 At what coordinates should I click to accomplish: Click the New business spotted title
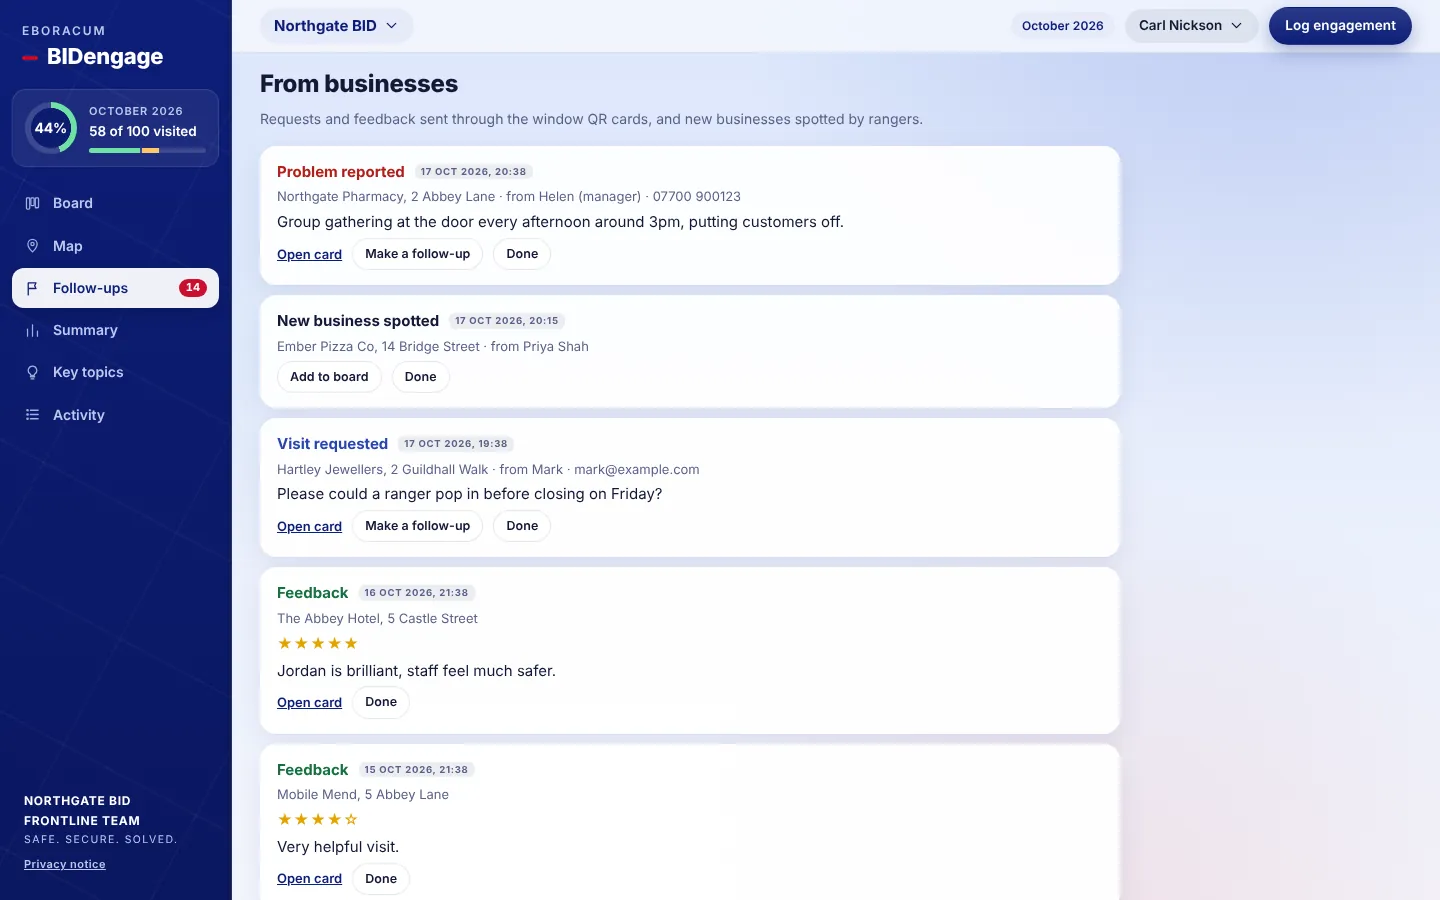click(x=358, y=321)
